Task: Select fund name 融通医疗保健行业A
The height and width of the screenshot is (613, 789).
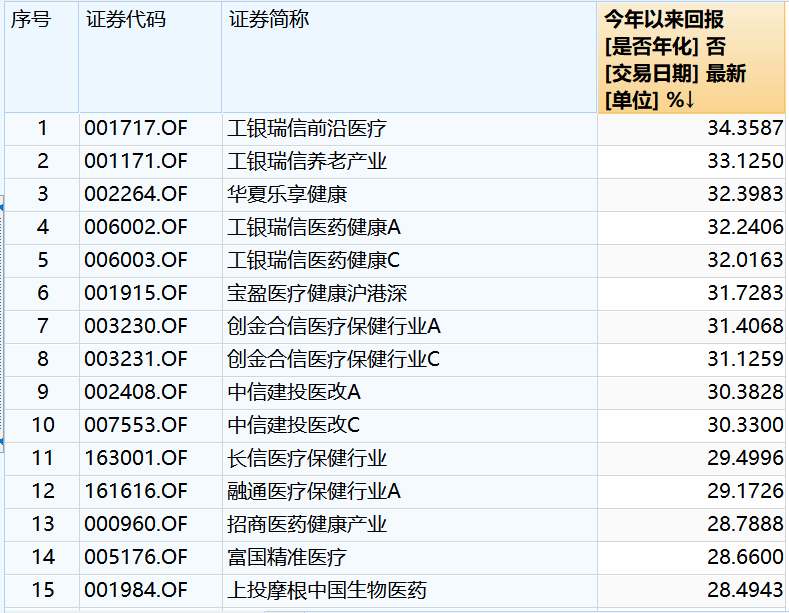Action: (313, 491)
